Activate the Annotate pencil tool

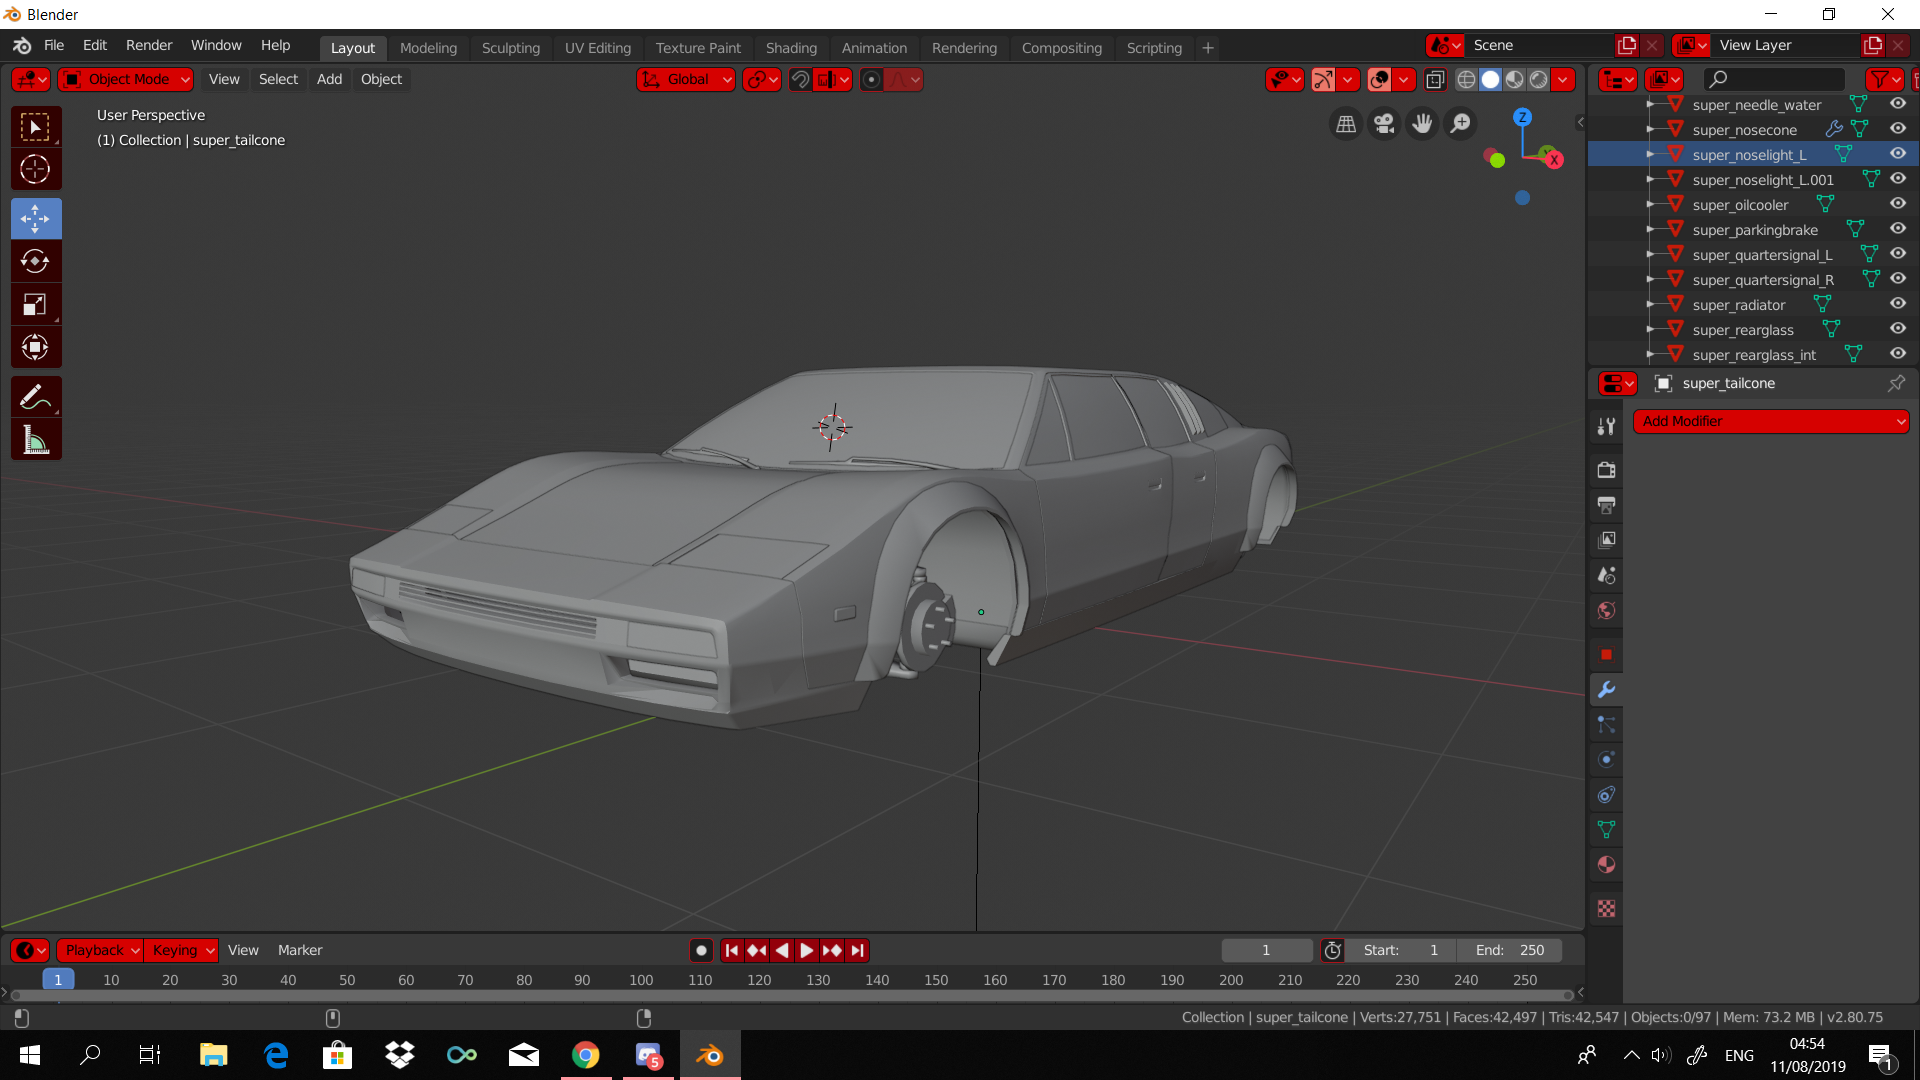pyautogui.click(x=35, y=397)
